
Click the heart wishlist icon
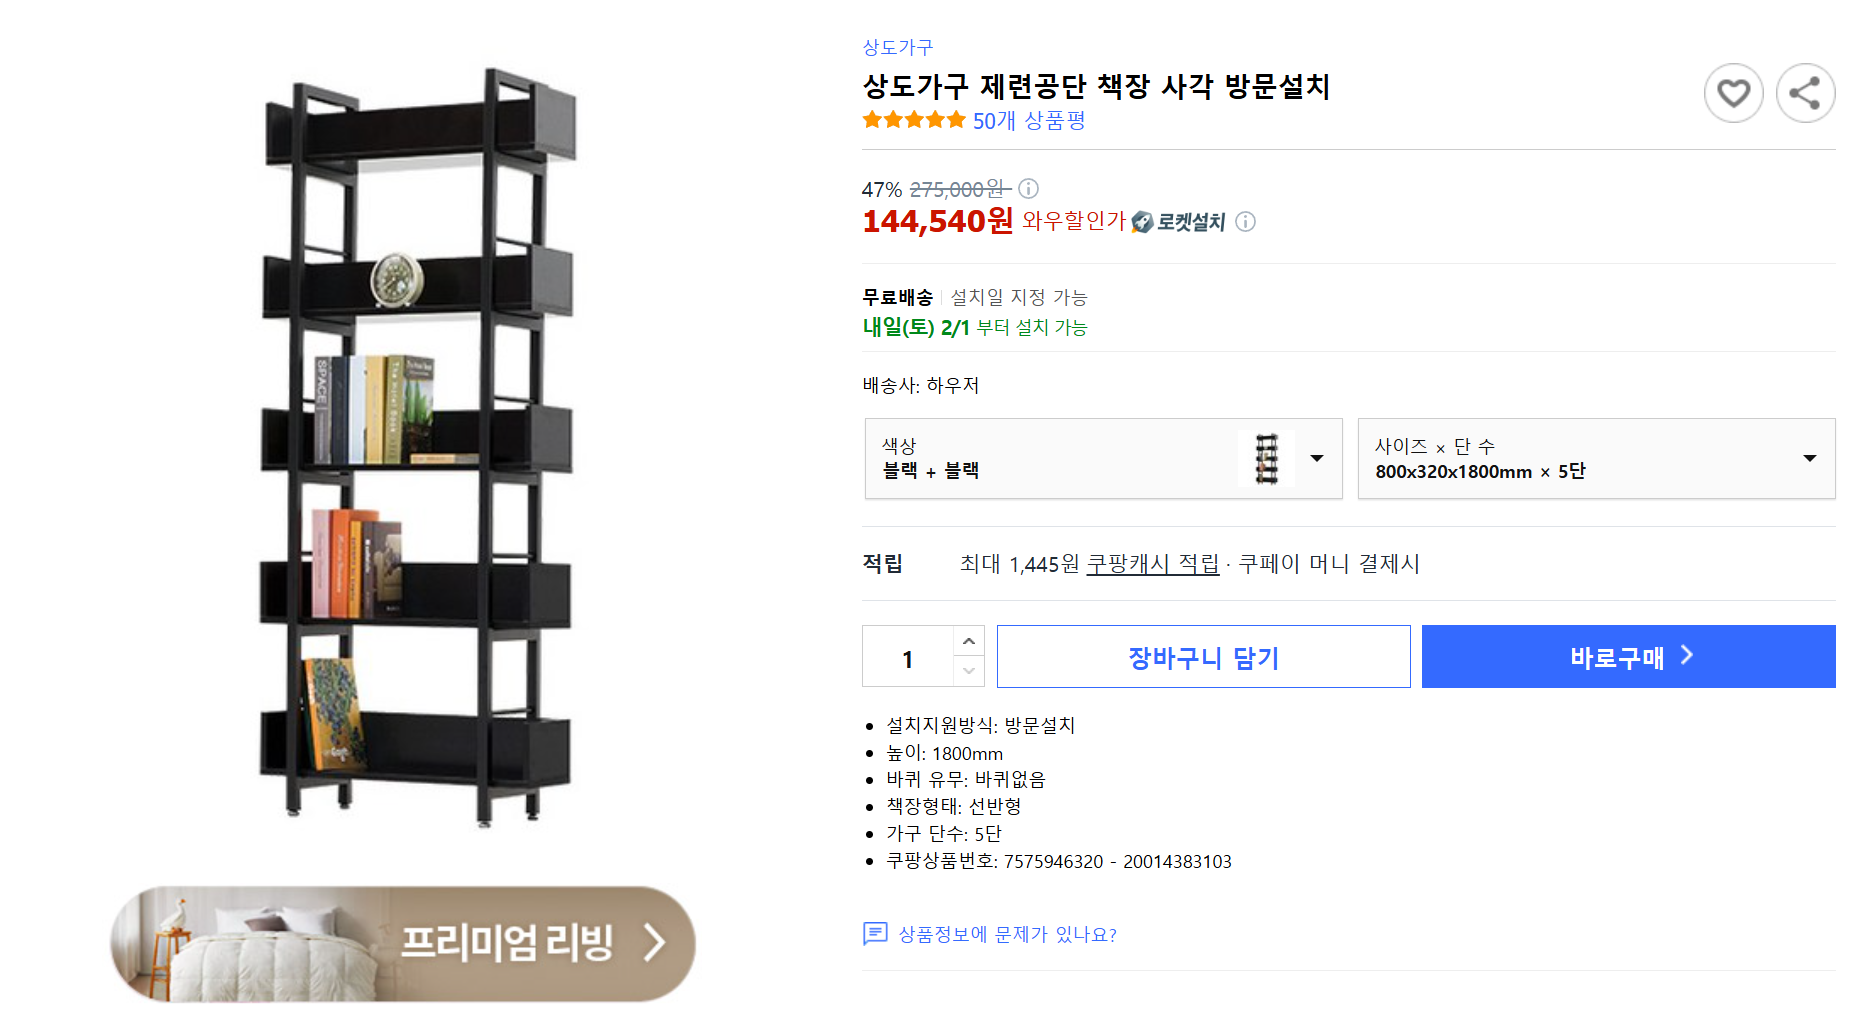pos(1733,93)
